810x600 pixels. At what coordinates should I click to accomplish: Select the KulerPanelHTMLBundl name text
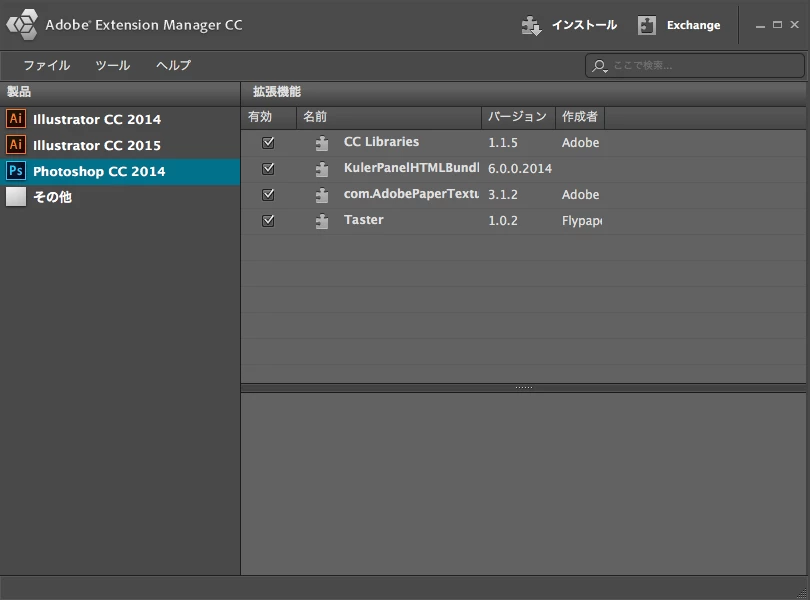(412, 167)
